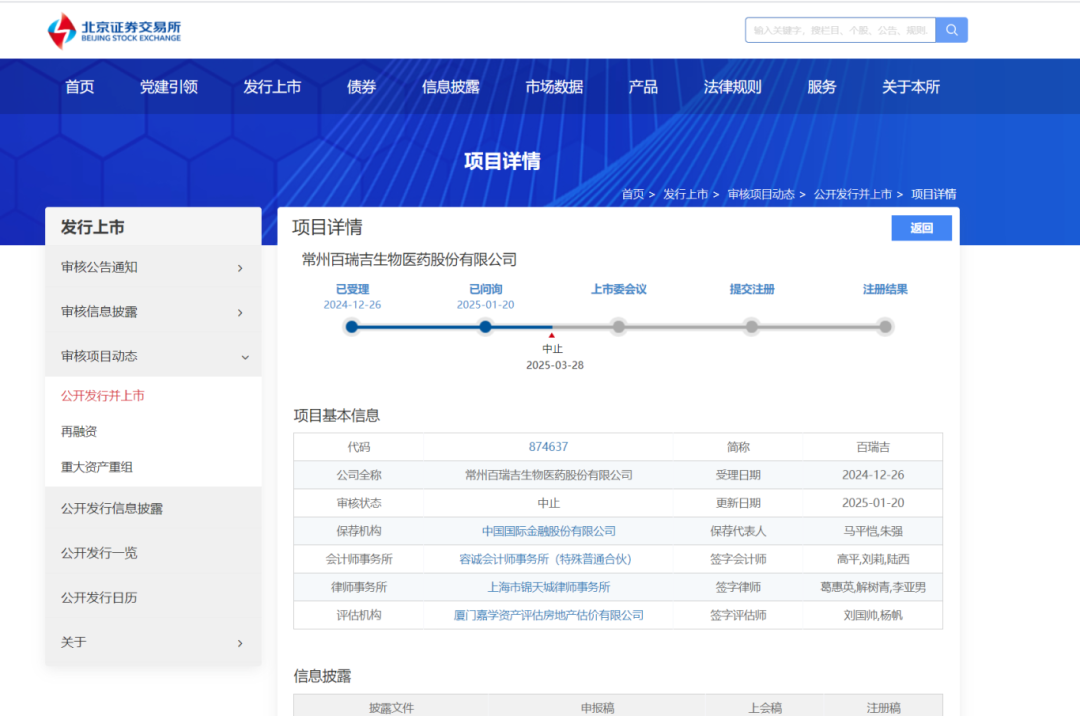Open the 党建引领 navigation menu
The height and width of the screenshot is (716, 1080).
[x=169, y=87]
